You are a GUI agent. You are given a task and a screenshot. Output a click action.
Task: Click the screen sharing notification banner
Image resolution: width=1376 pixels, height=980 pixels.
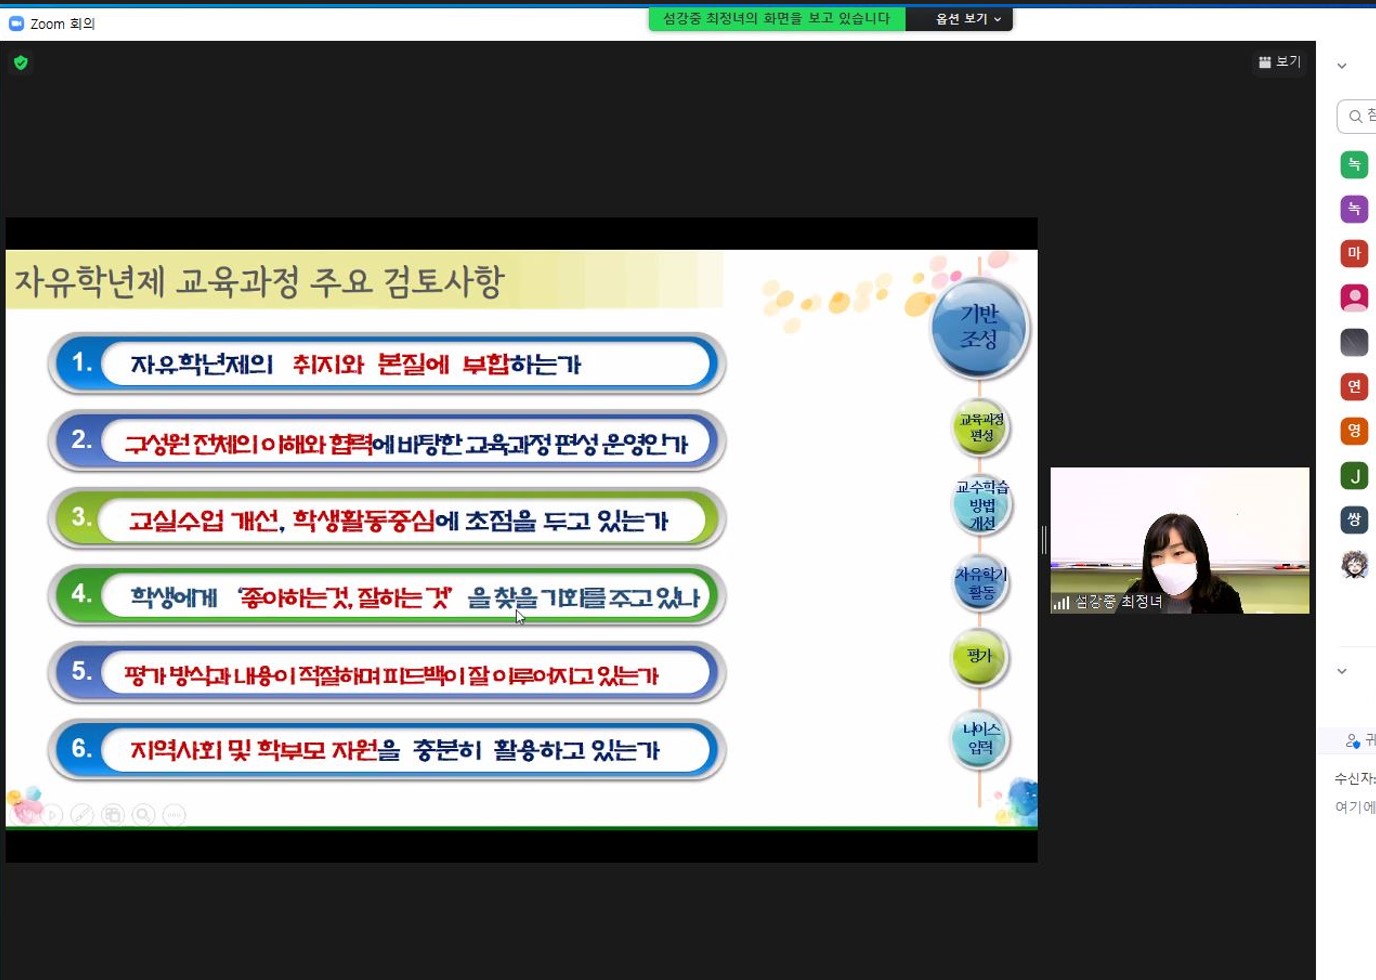tap(776, 19)
